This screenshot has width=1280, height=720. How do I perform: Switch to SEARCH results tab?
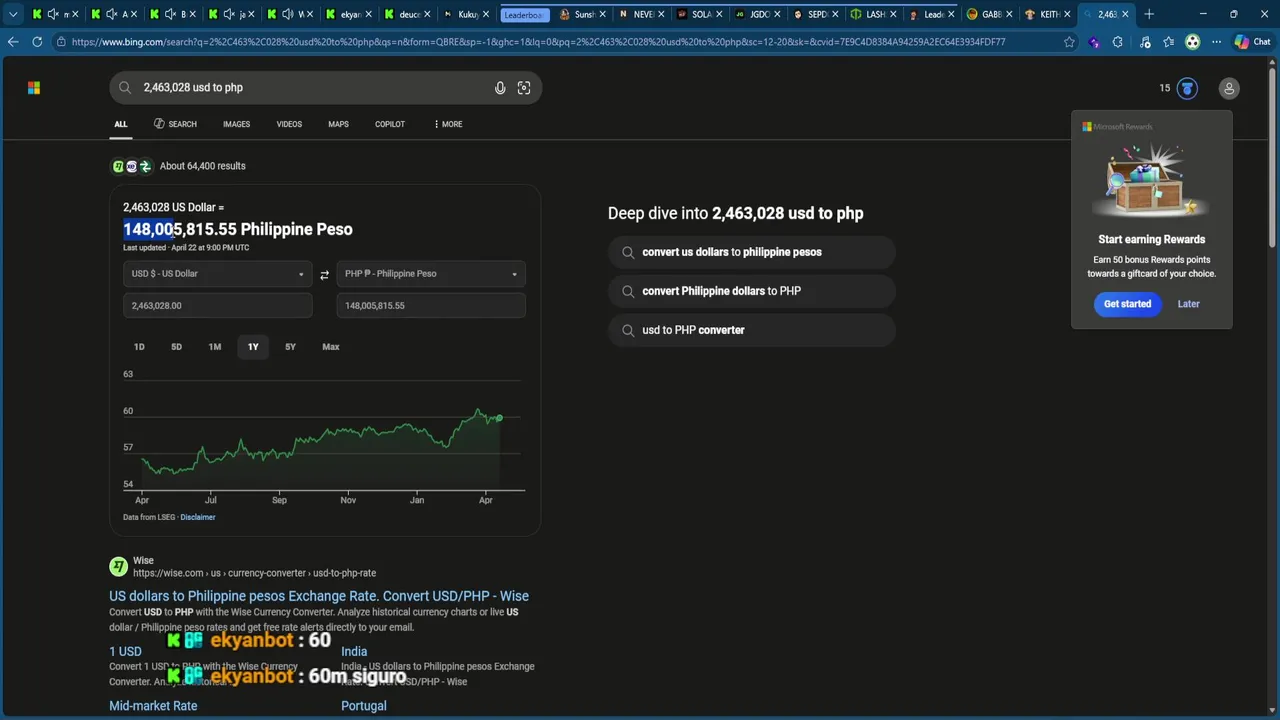pyautogui.click(x=175, y=124)
